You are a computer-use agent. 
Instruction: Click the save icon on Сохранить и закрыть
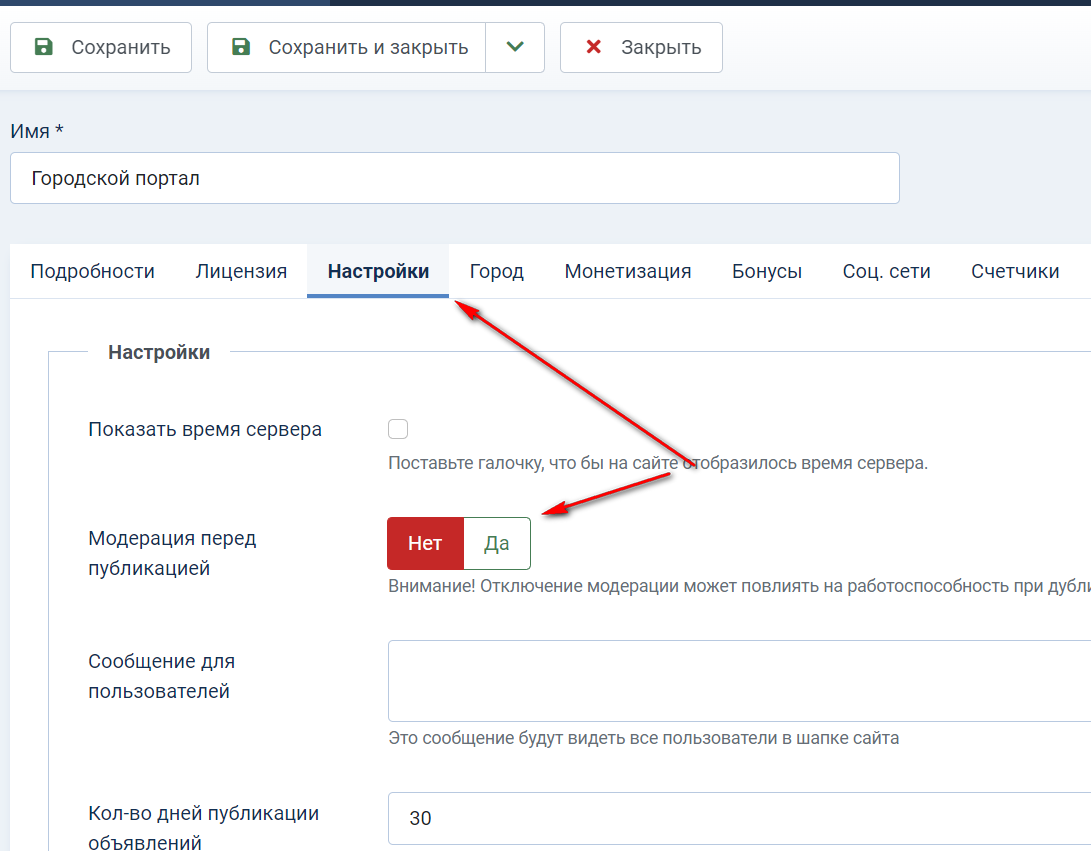pos(240,47)
